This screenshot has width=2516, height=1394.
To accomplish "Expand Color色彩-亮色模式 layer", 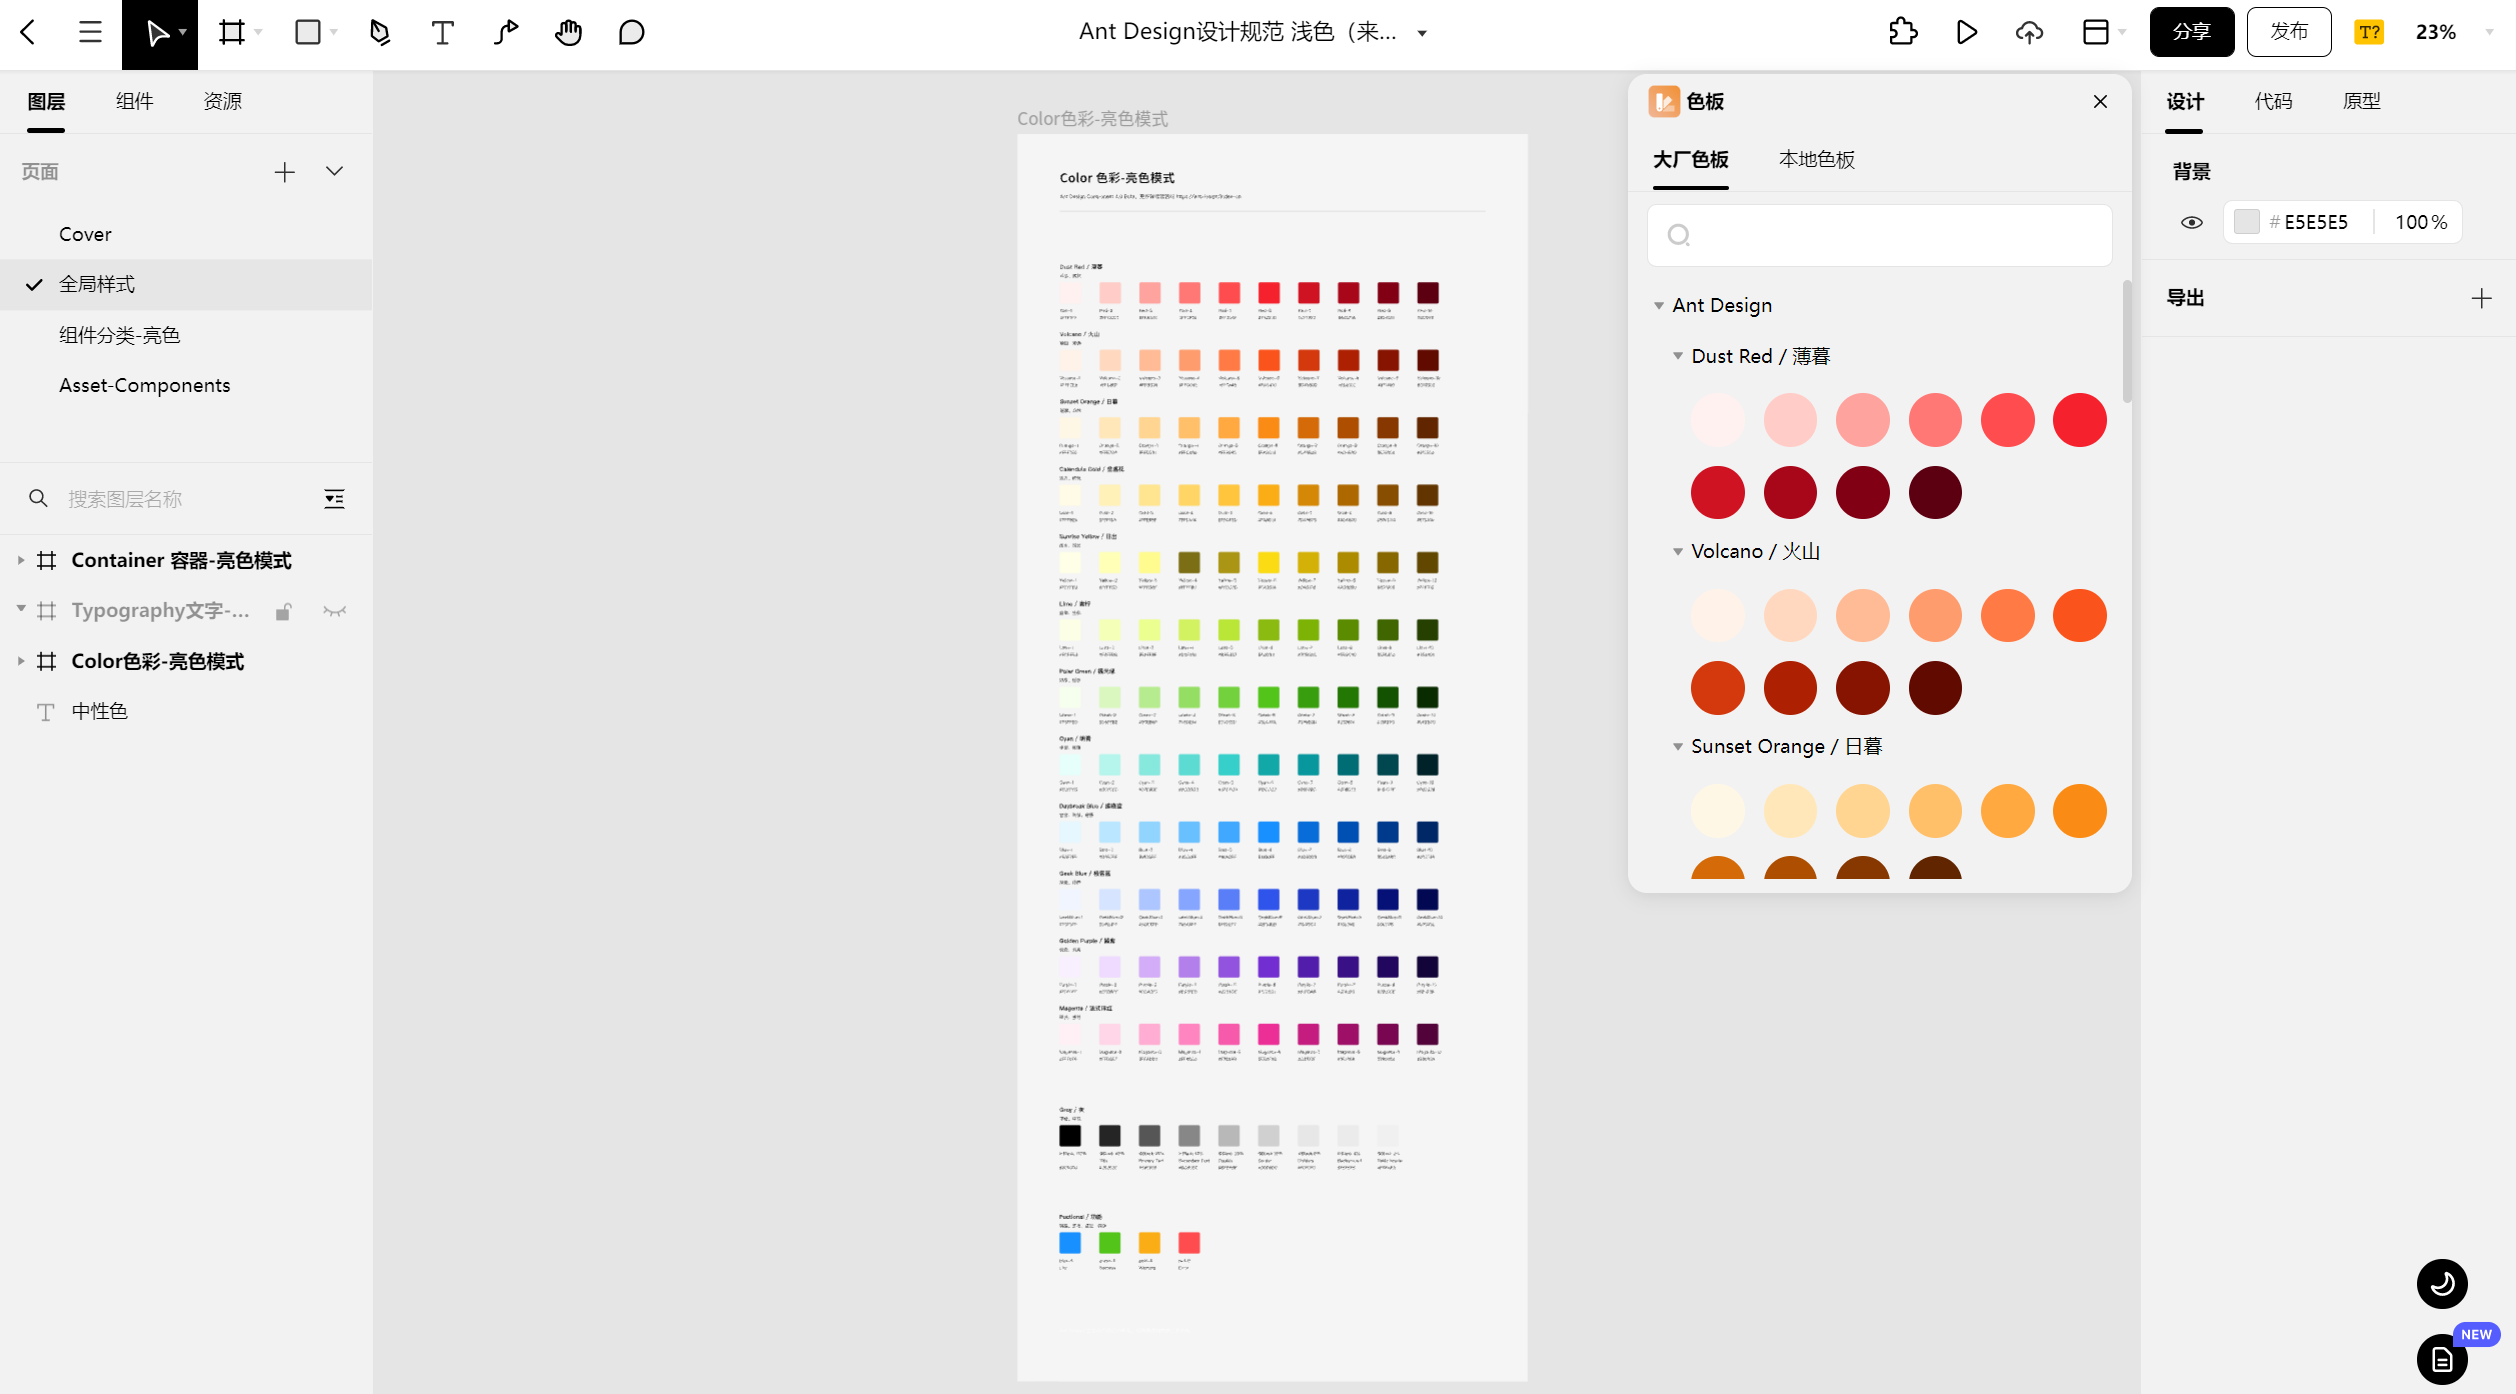I will 21,661.
